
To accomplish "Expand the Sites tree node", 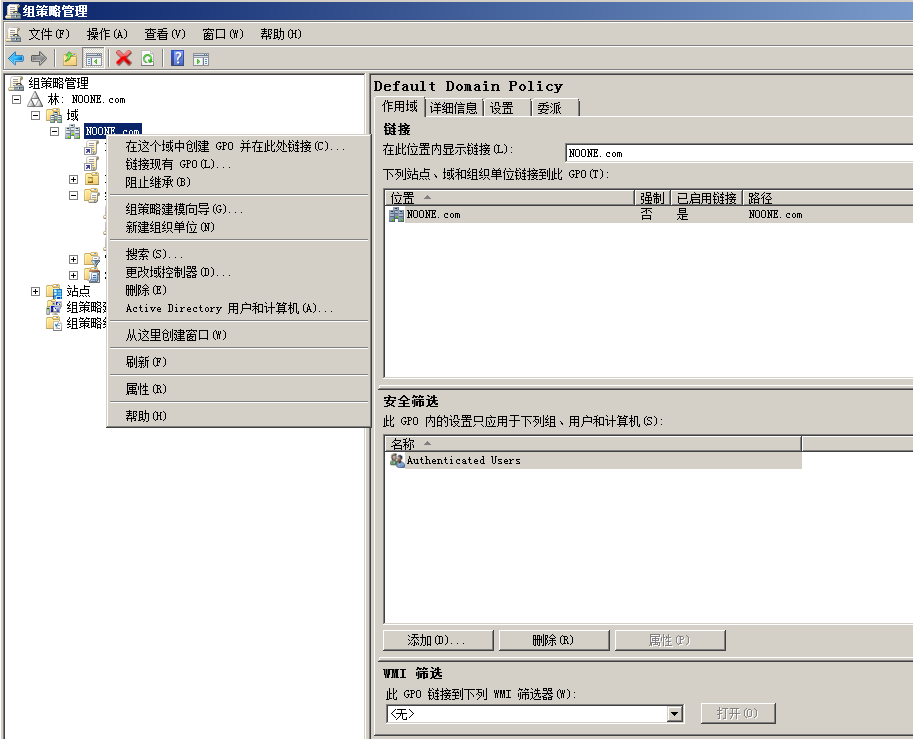I will [36, 291].
